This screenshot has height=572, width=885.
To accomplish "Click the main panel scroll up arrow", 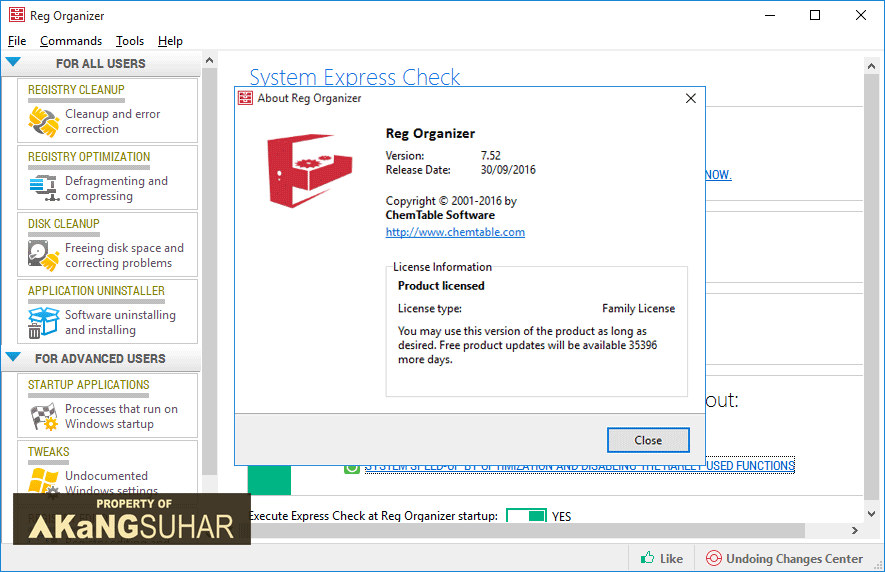I will pos(871,66).
